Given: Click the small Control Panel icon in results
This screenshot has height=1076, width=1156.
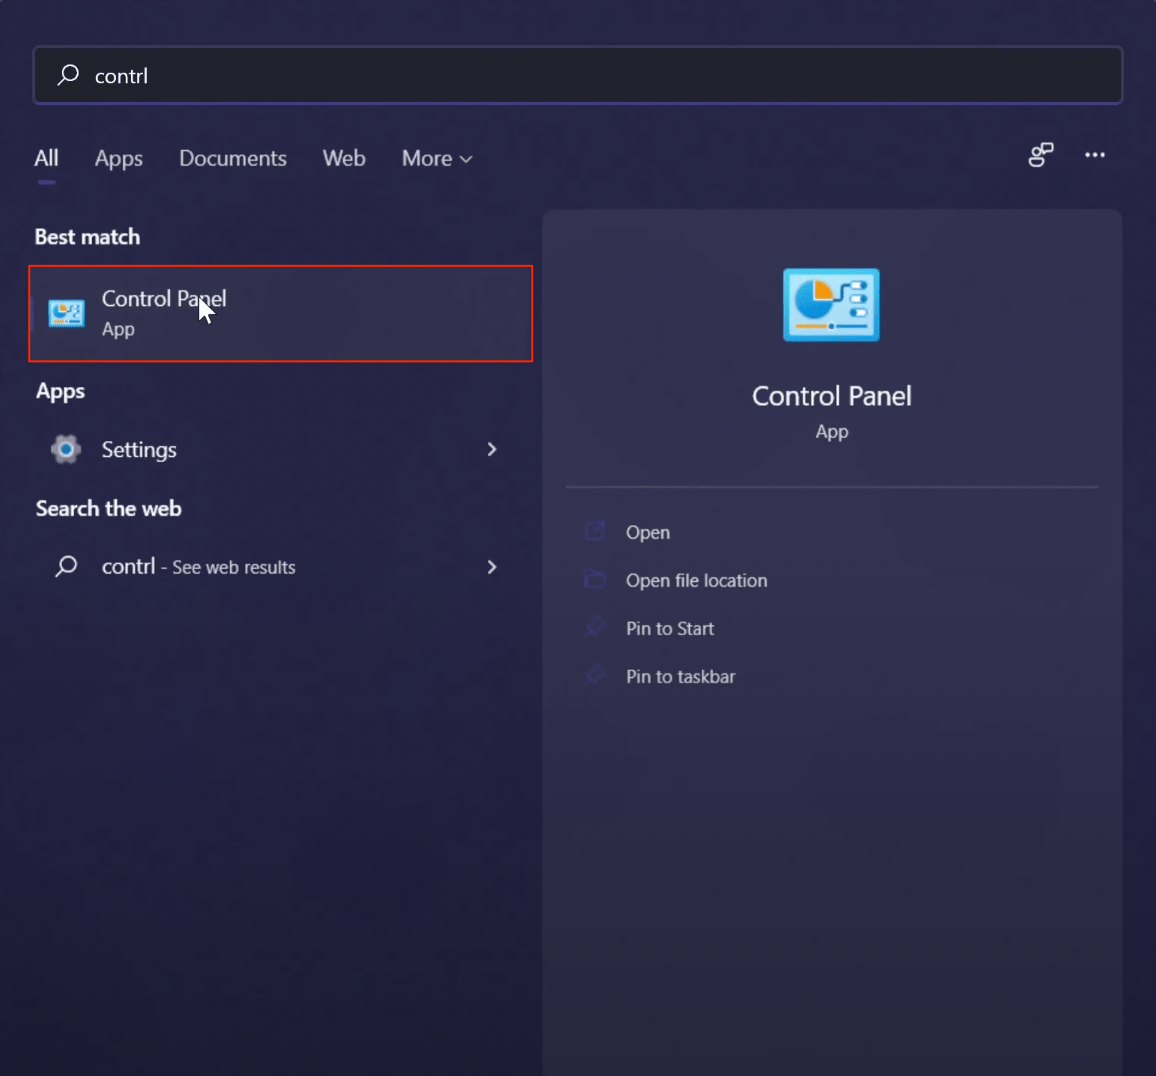Looking at the screenshot, I should (66, 313).
